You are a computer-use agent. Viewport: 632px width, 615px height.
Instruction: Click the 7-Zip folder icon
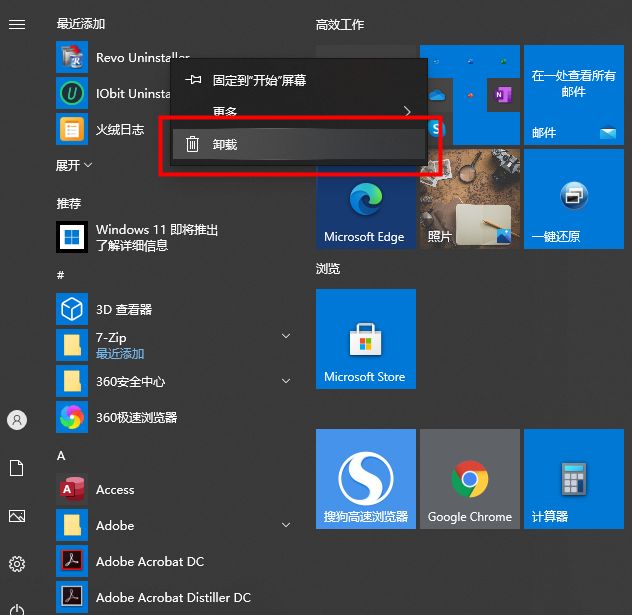[x=72, y=345]
